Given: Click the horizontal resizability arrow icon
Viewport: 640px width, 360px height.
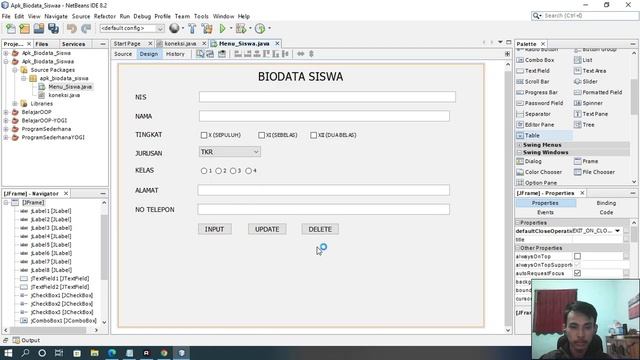Looking at the screenshot, I should point(300,54).
